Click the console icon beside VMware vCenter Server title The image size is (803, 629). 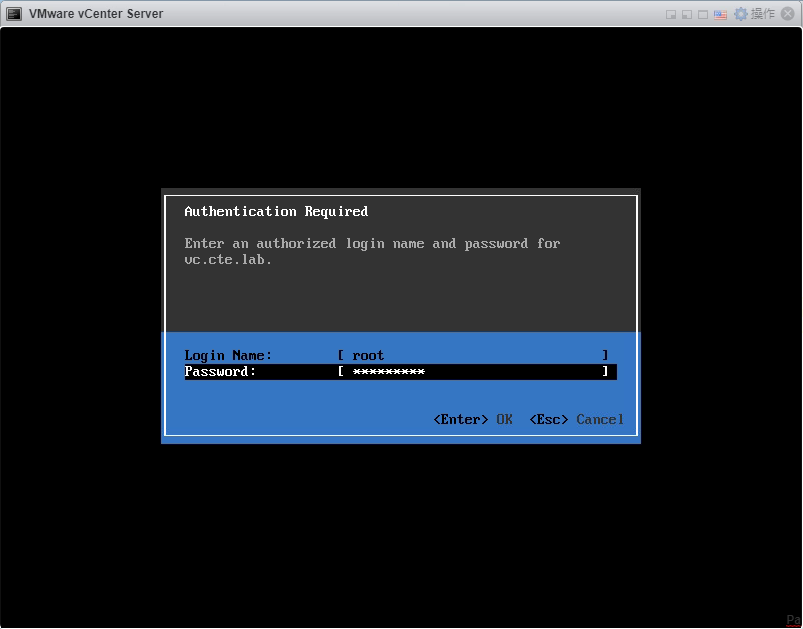13,14
